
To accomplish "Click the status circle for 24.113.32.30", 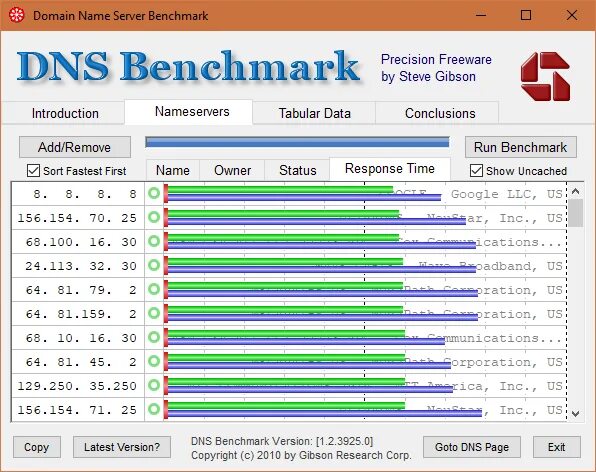I will click(x=154, y=265).
